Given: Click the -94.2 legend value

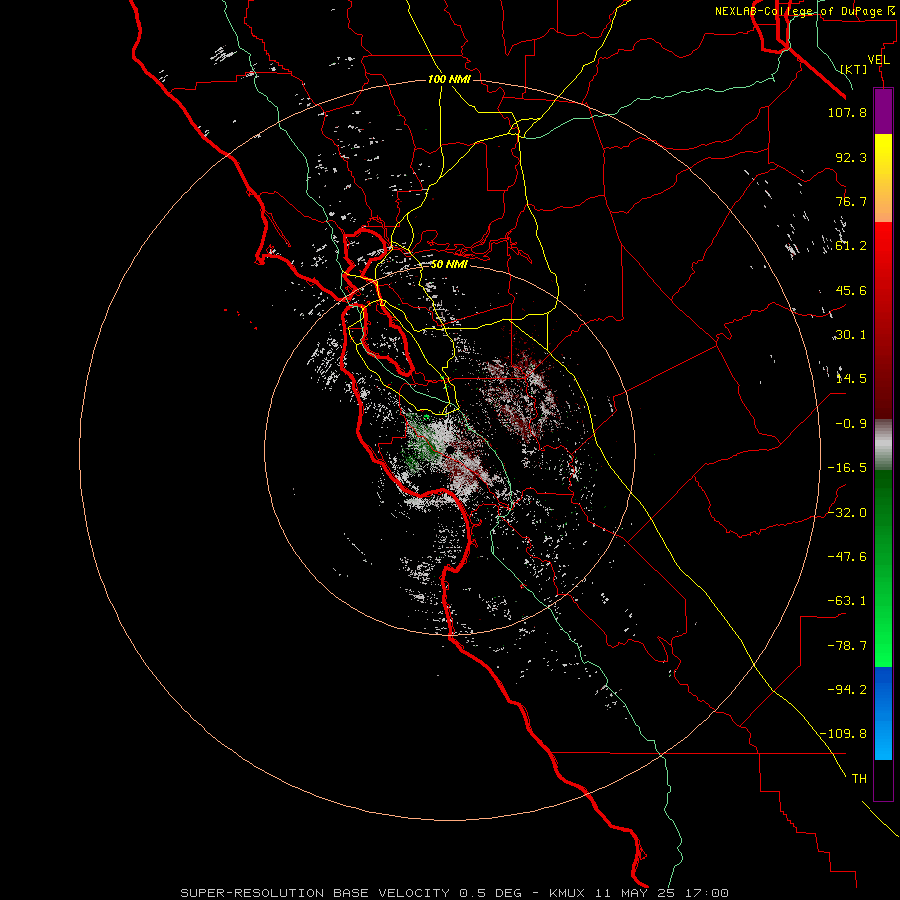Looking at the screenshot, I should coord(847,690).
